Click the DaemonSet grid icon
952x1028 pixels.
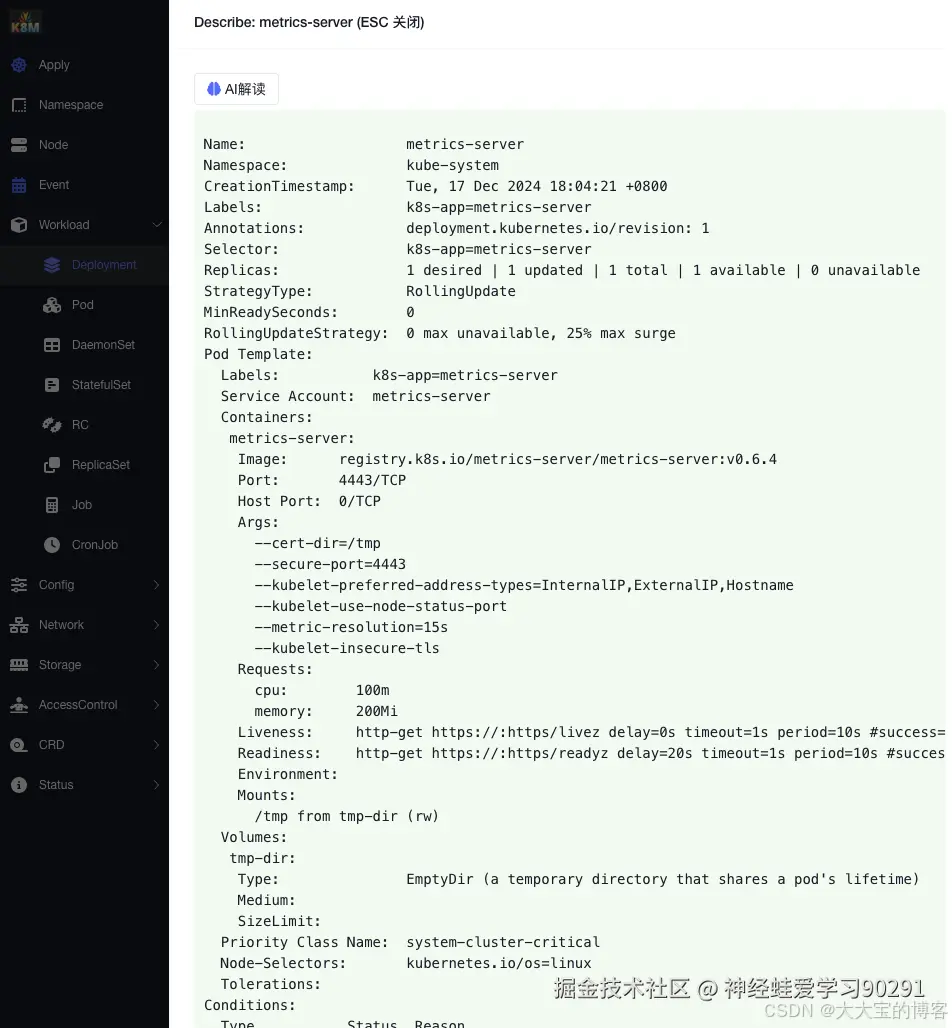52,345
